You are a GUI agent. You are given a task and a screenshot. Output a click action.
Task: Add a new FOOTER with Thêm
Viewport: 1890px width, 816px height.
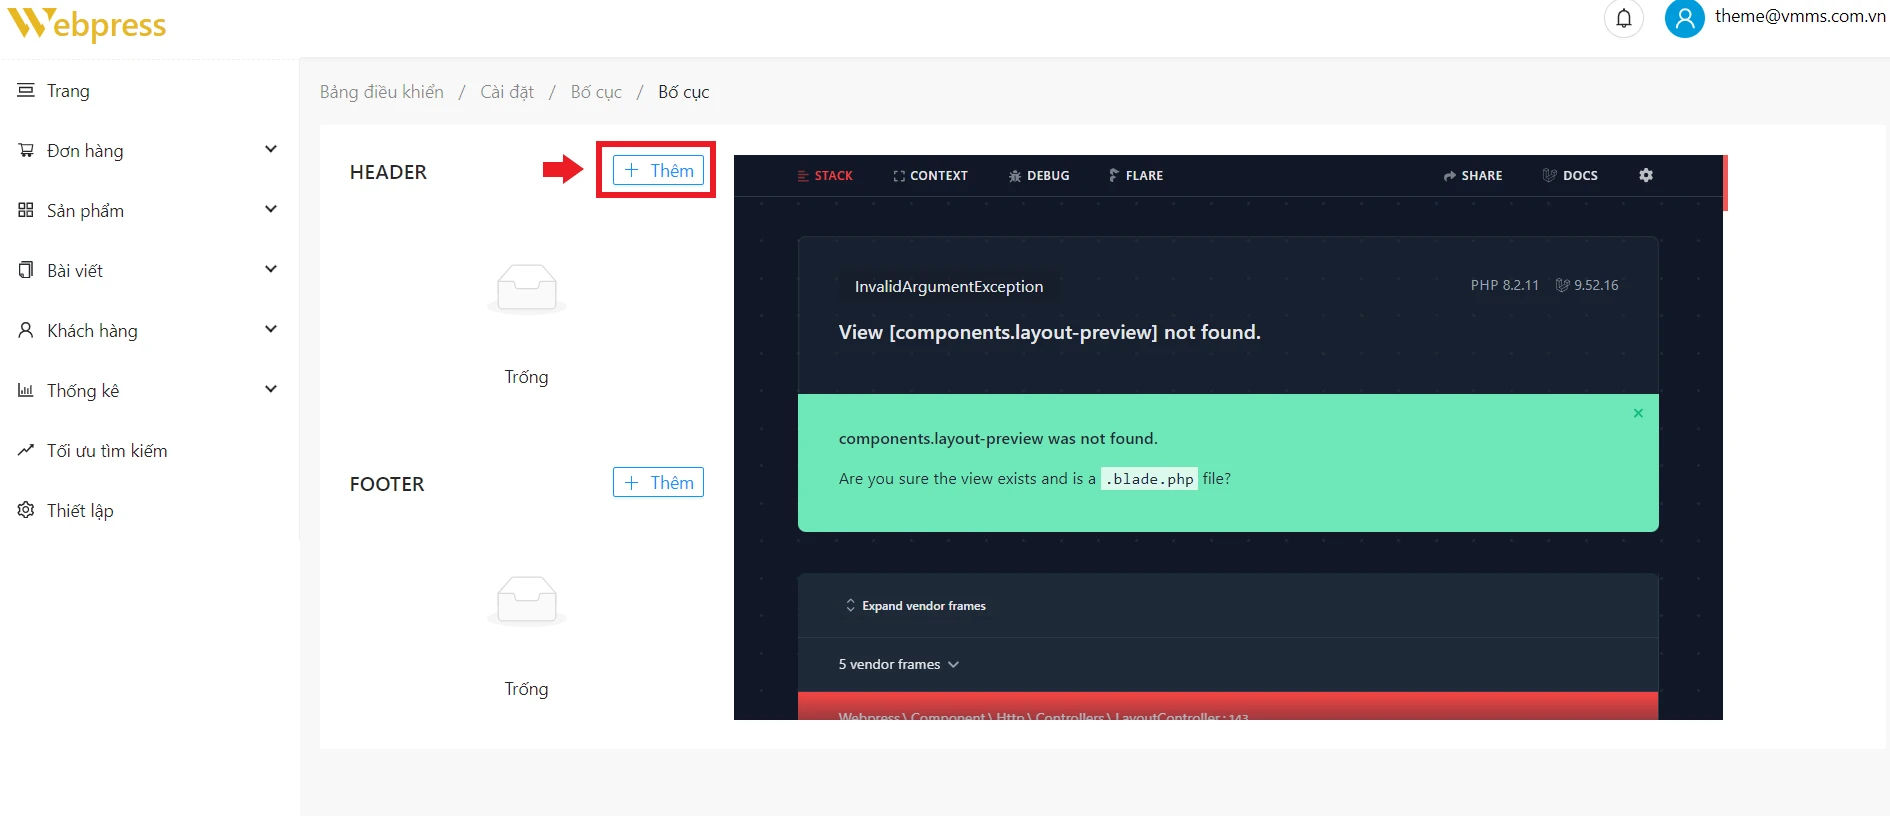[x=658, y=483]
